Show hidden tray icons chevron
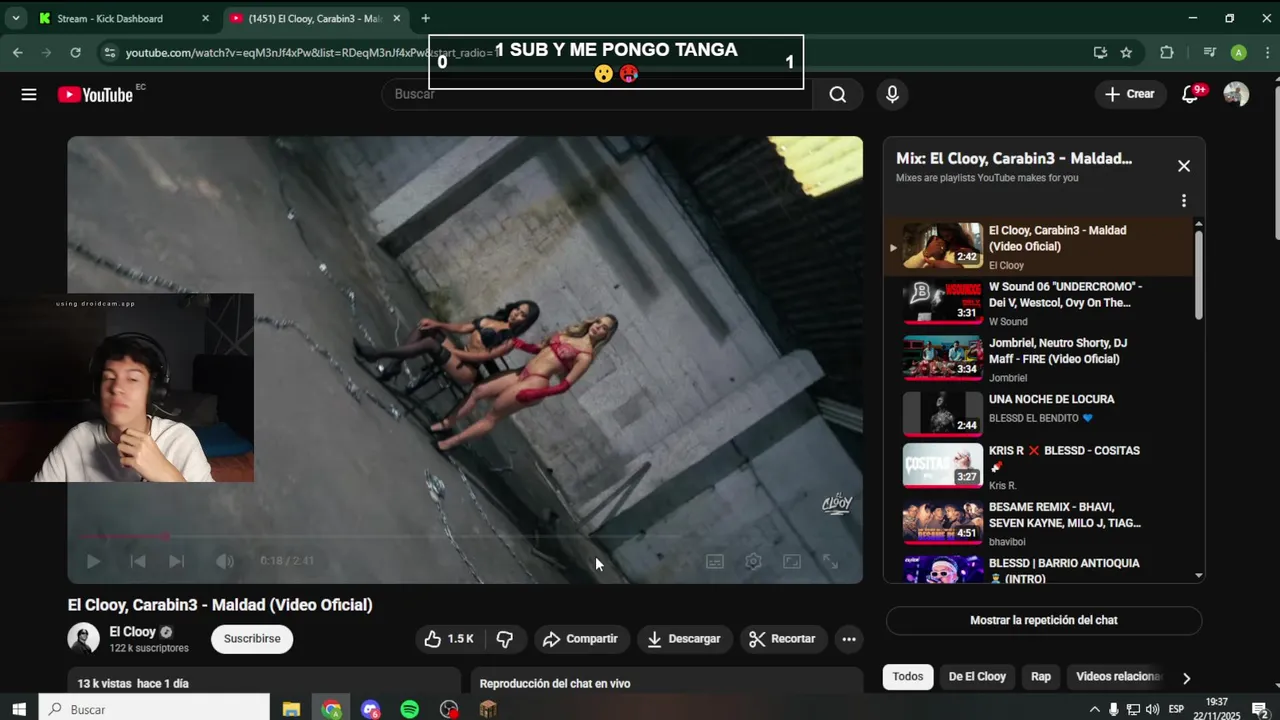 (x=1094, y=709)
